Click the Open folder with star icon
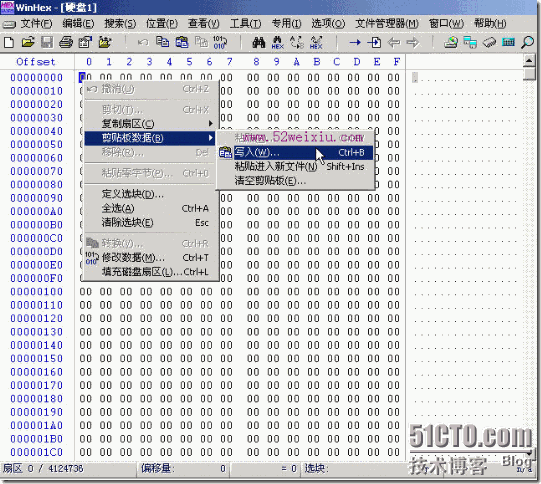Screen dimensions: 541x484 coord(105,42)
